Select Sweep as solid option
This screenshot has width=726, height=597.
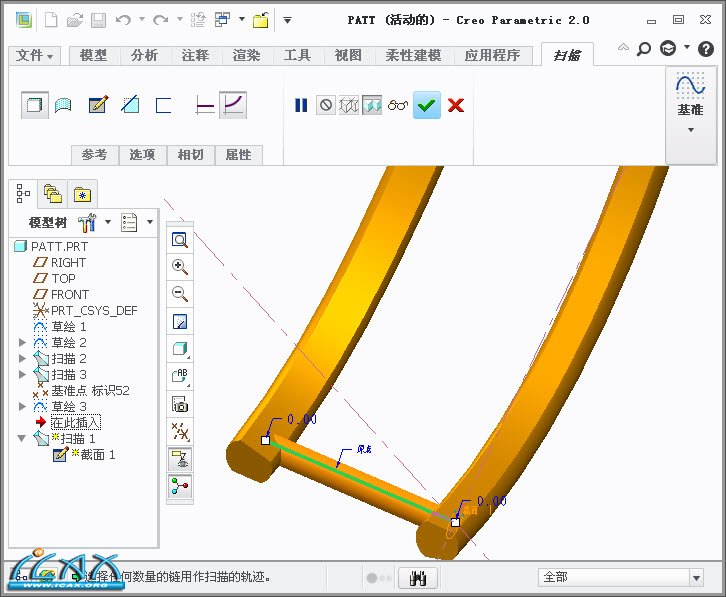click(x=35, y=105)
